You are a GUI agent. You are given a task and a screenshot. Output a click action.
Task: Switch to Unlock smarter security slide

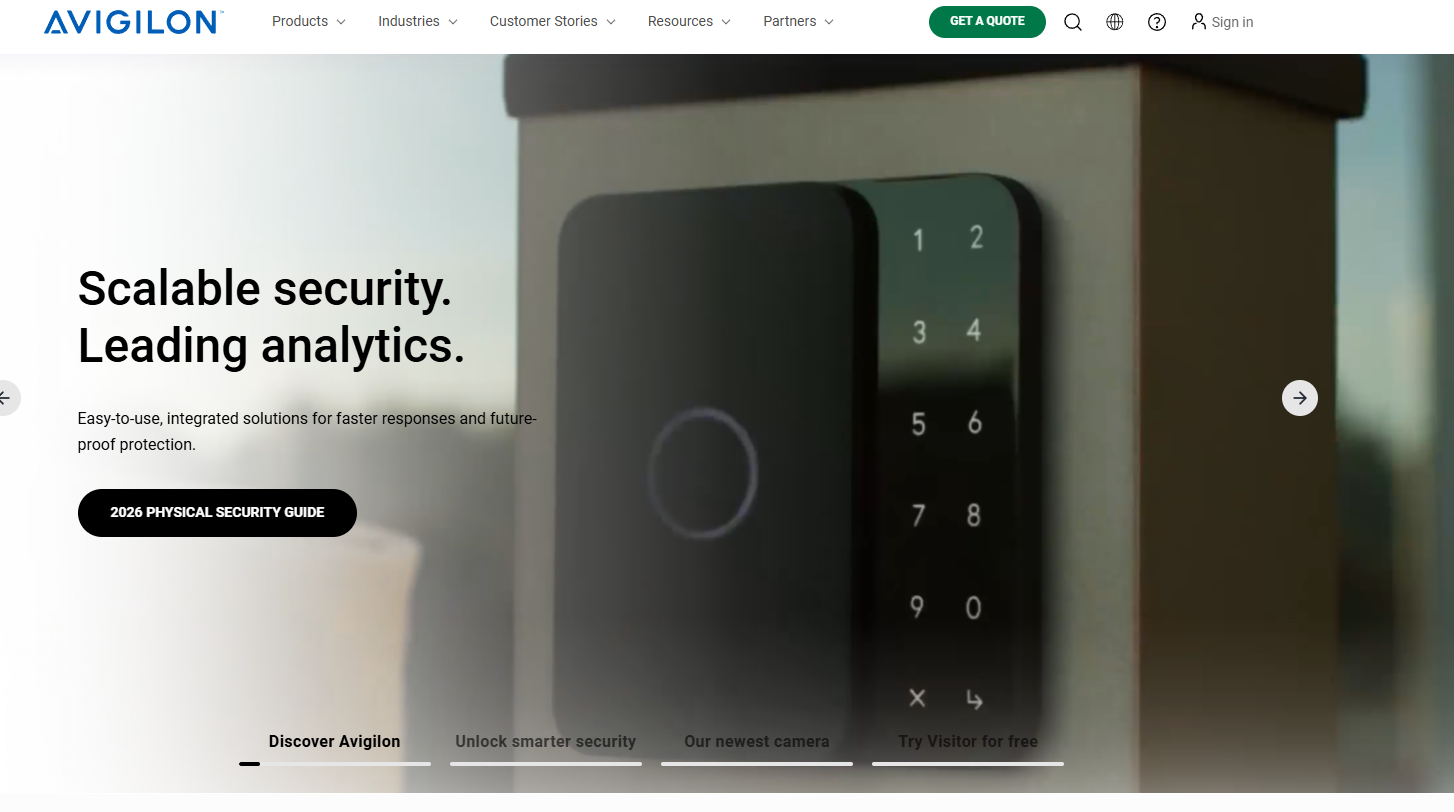pyautogui.click(x=546, y=742)
